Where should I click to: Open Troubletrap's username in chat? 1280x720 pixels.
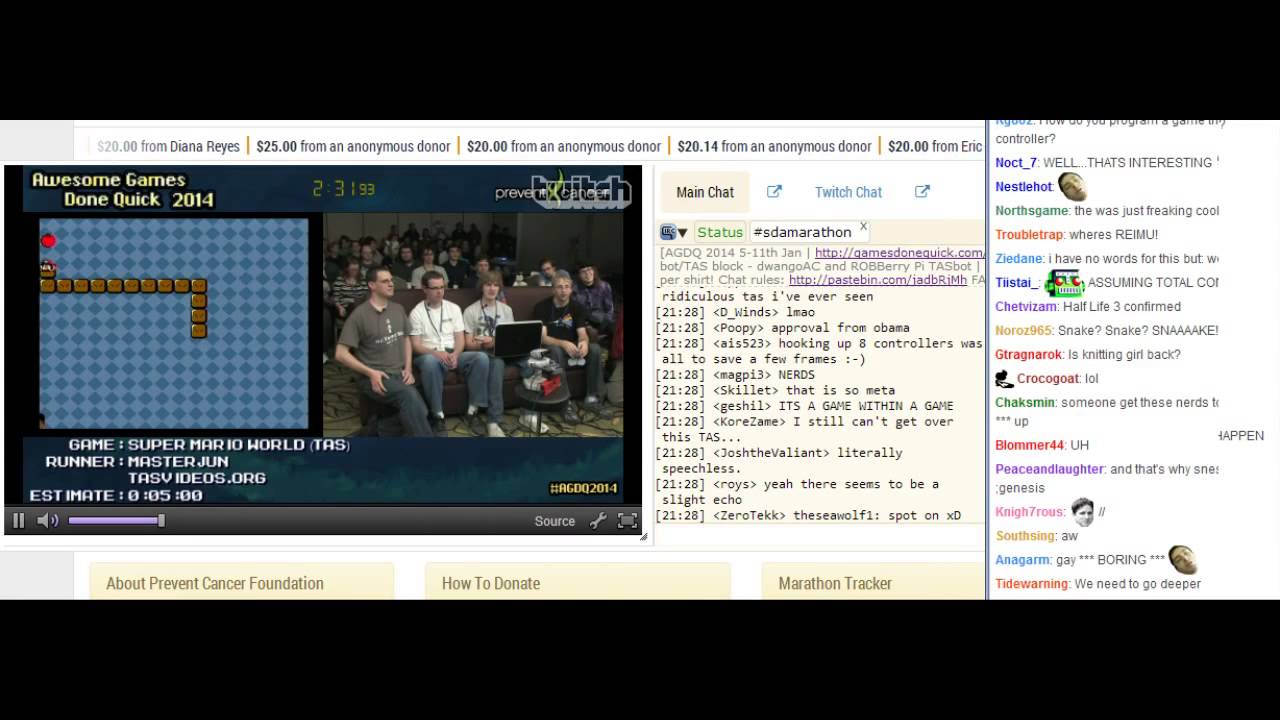pos(1029,235)
